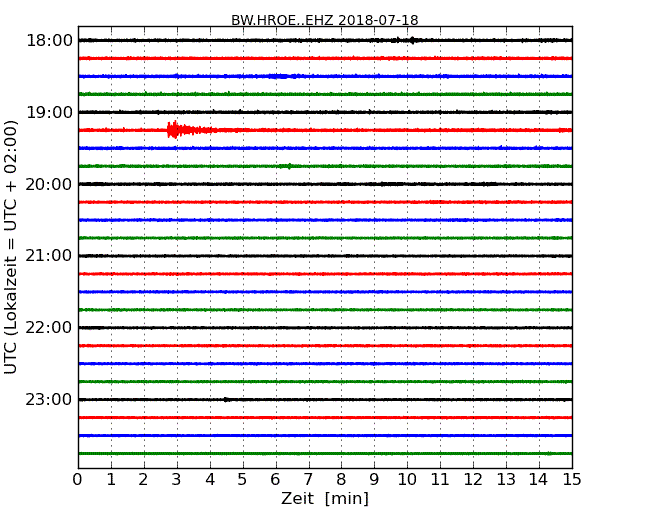
Task: Click x-axis tick label "9"
Action: click(x=374, y=479)
